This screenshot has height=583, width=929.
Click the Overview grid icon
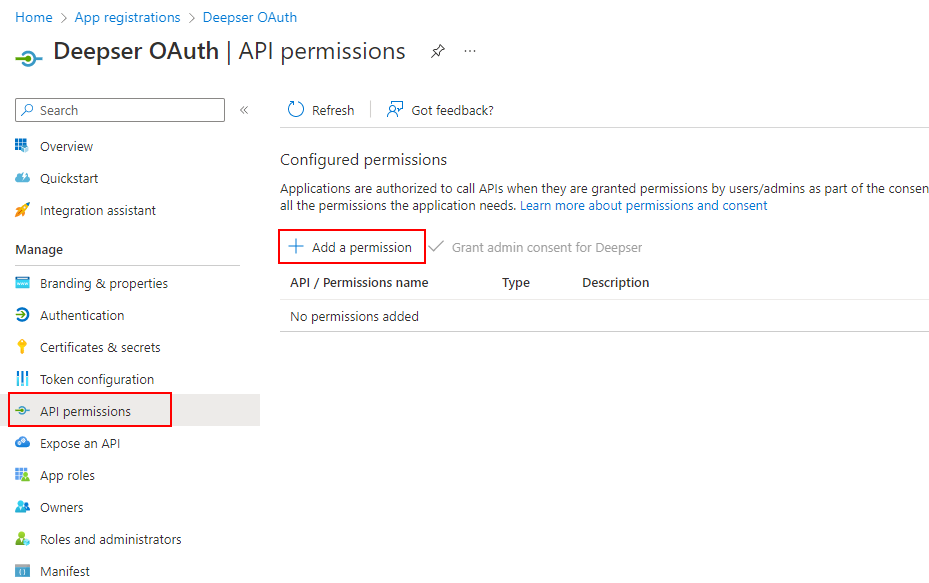click(22, 146)
